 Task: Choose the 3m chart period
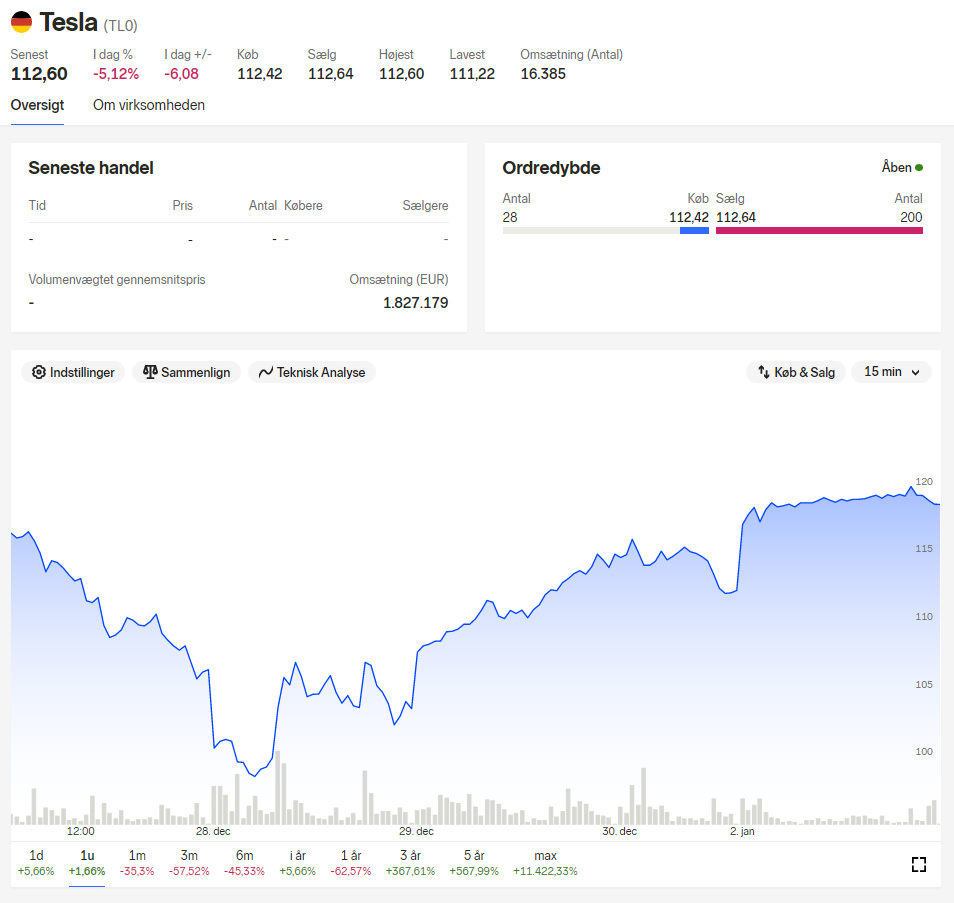189,863
